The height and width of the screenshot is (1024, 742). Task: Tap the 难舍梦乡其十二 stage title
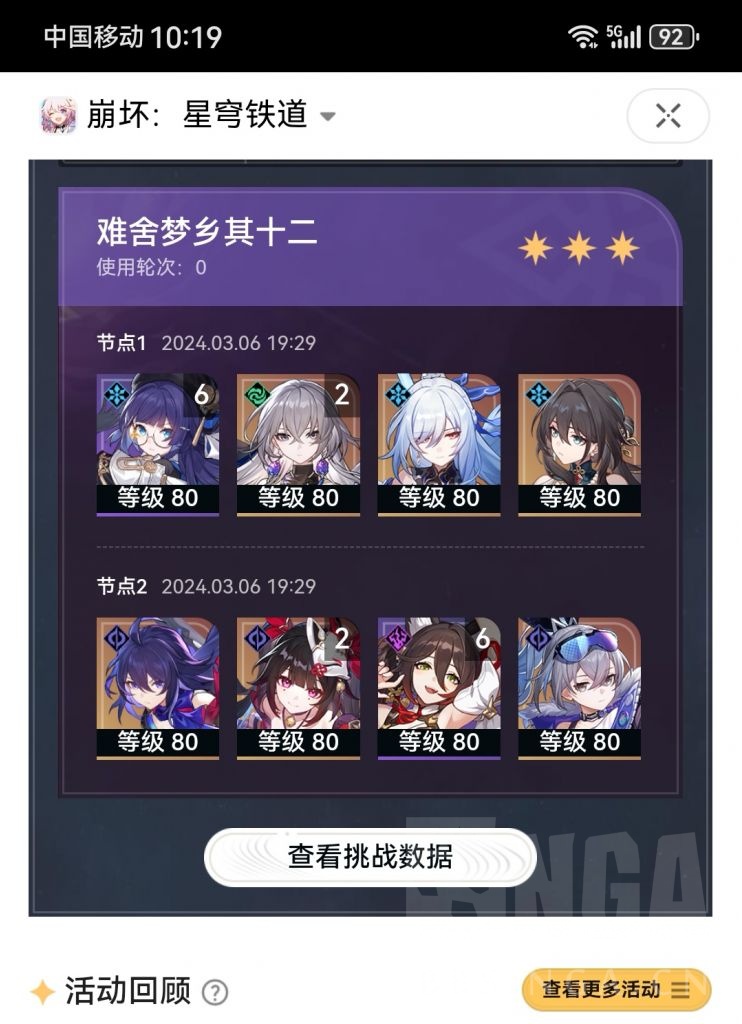click(207, 232)
